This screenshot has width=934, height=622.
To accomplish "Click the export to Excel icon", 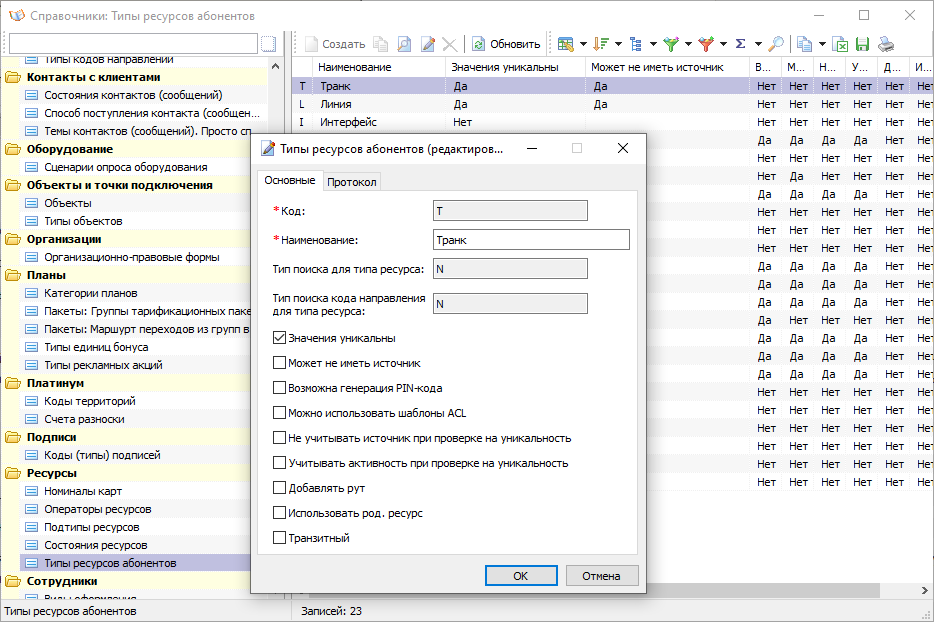I will pos(839,44).
